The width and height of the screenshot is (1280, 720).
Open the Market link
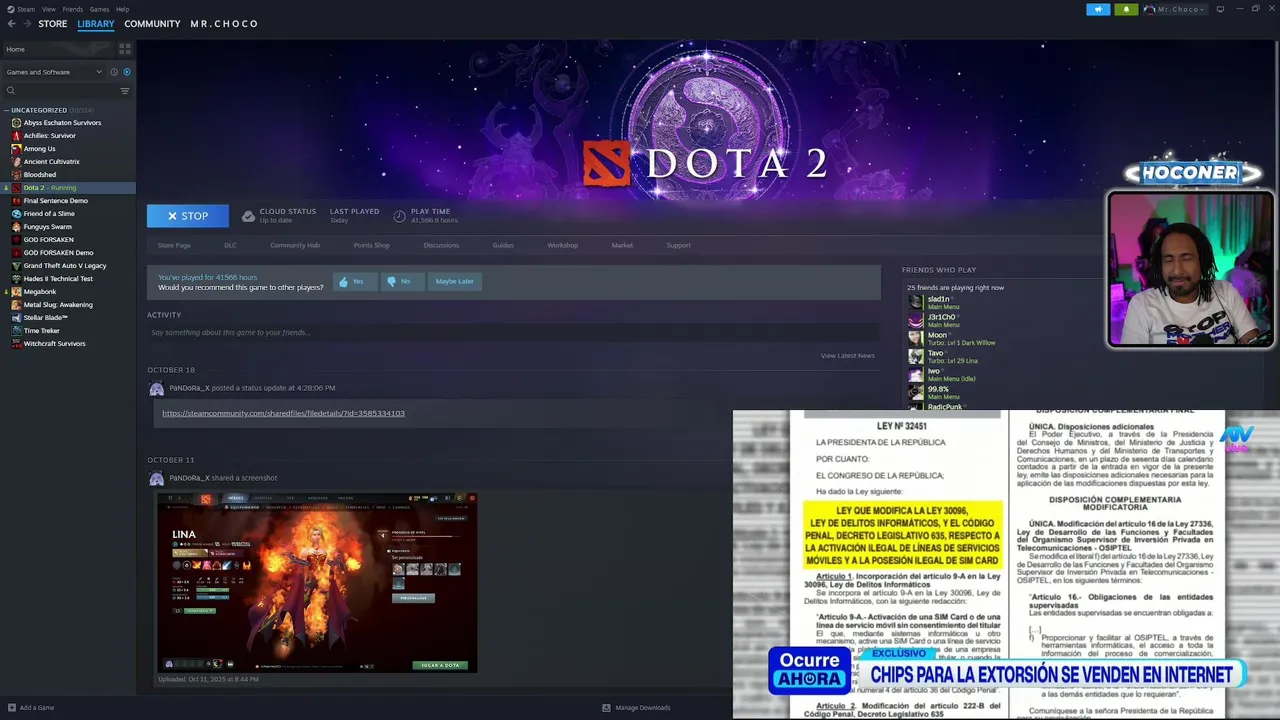(x=622, y=245)
